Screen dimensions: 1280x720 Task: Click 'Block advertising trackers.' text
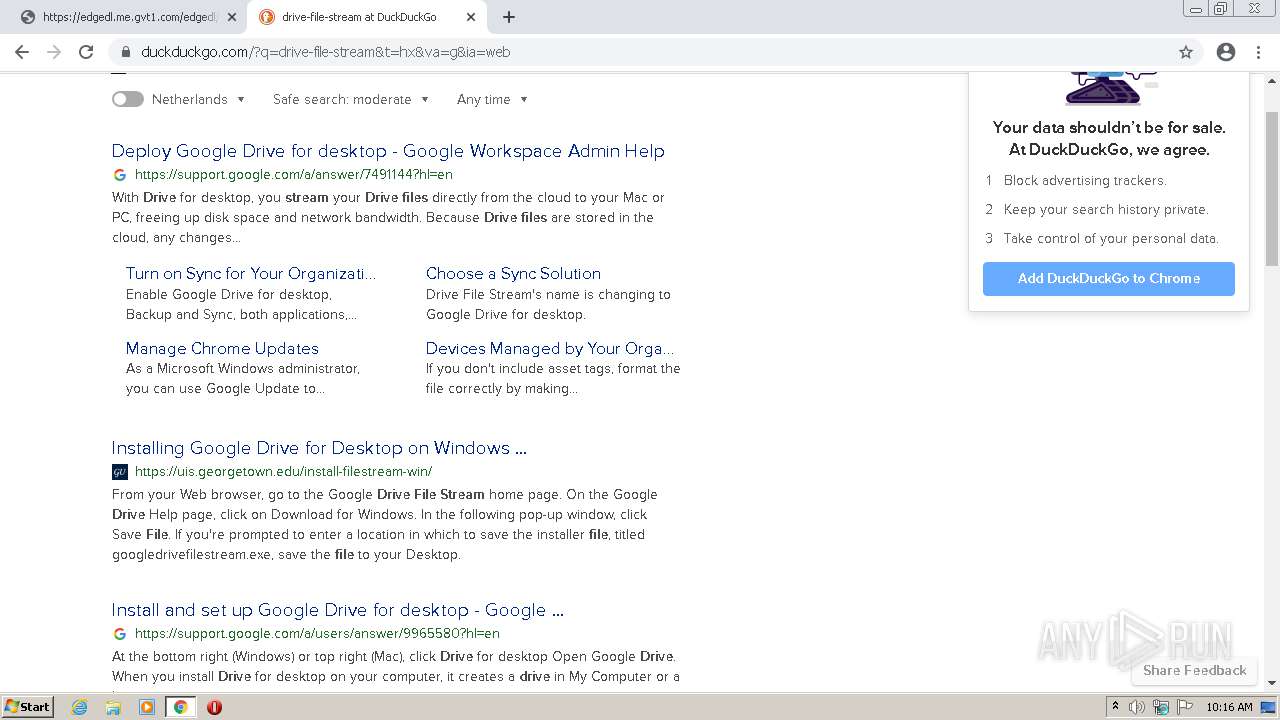(x=1085, y=180)
